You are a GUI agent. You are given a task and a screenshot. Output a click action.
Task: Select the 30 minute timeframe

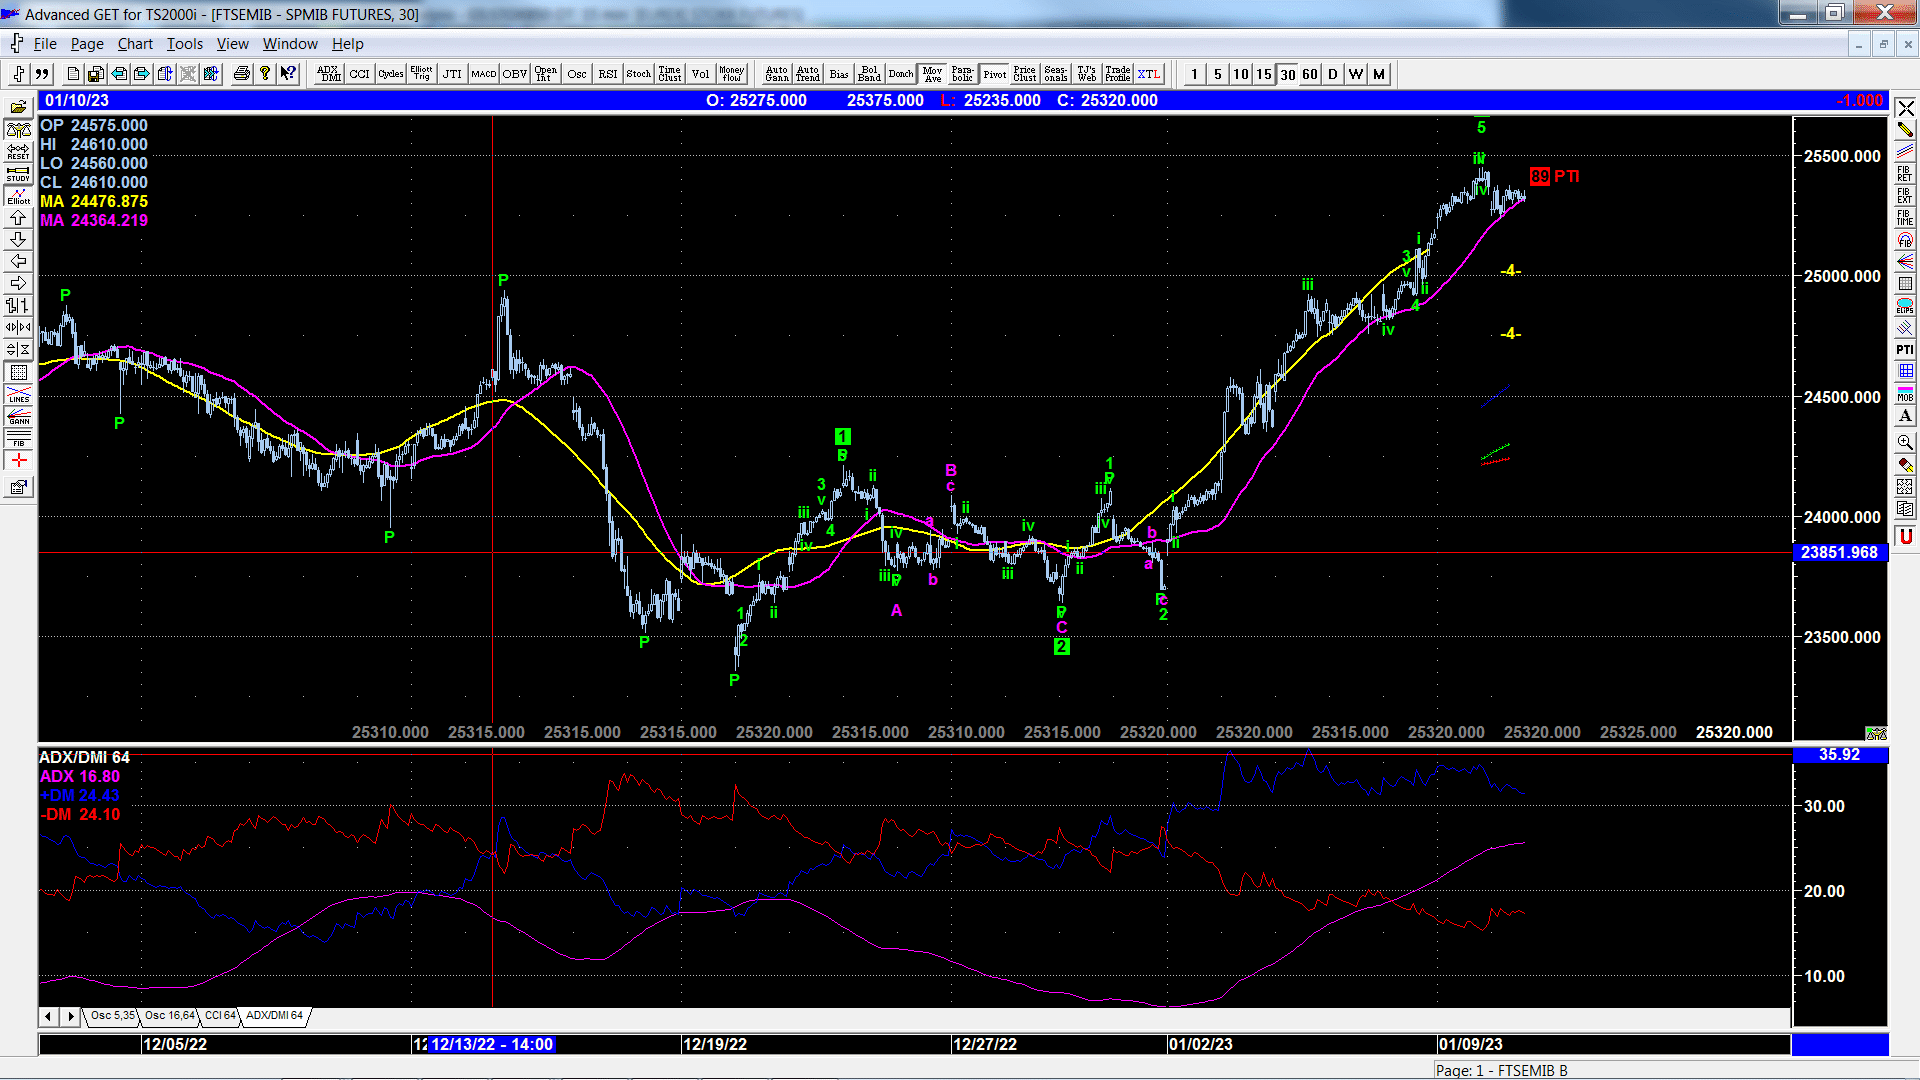point(1287,74)
